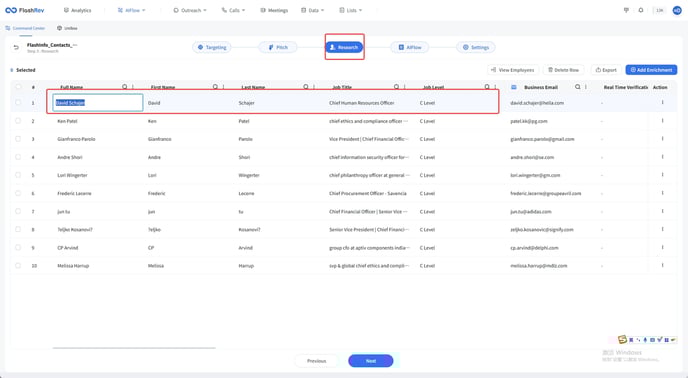Open Meetings in the top navigation
The width and height of the screenshot is (688, 378).
[x=274, y=10]
